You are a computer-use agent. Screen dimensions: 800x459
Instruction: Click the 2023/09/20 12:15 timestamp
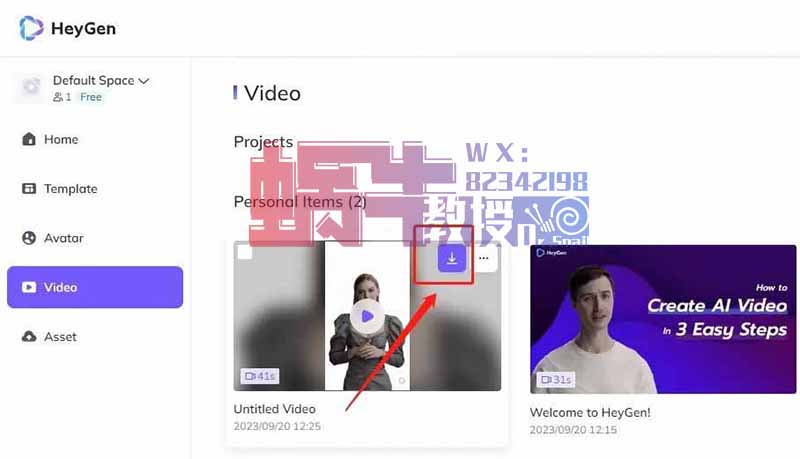coord(573,430)
